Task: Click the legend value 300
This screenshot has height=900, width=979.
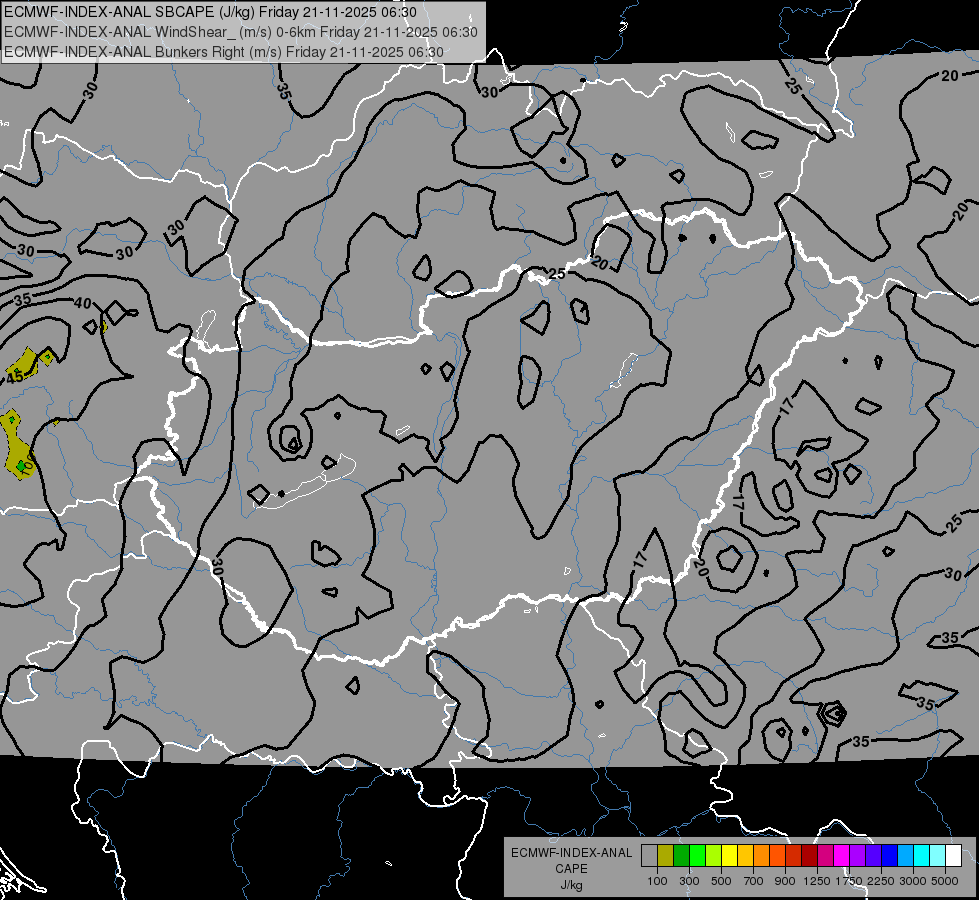Action: pyautogui.click(x=689, y=881)
